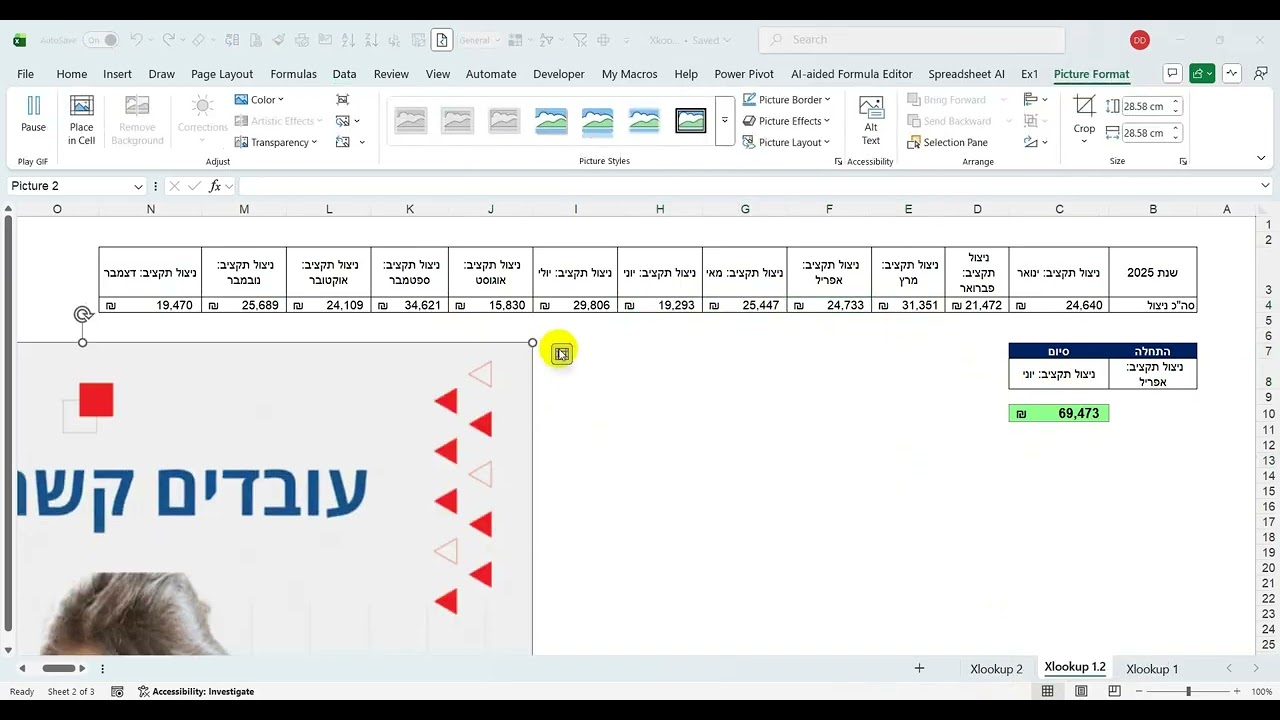Switch to Page Break Preview in status bar

pos(1114,691)
